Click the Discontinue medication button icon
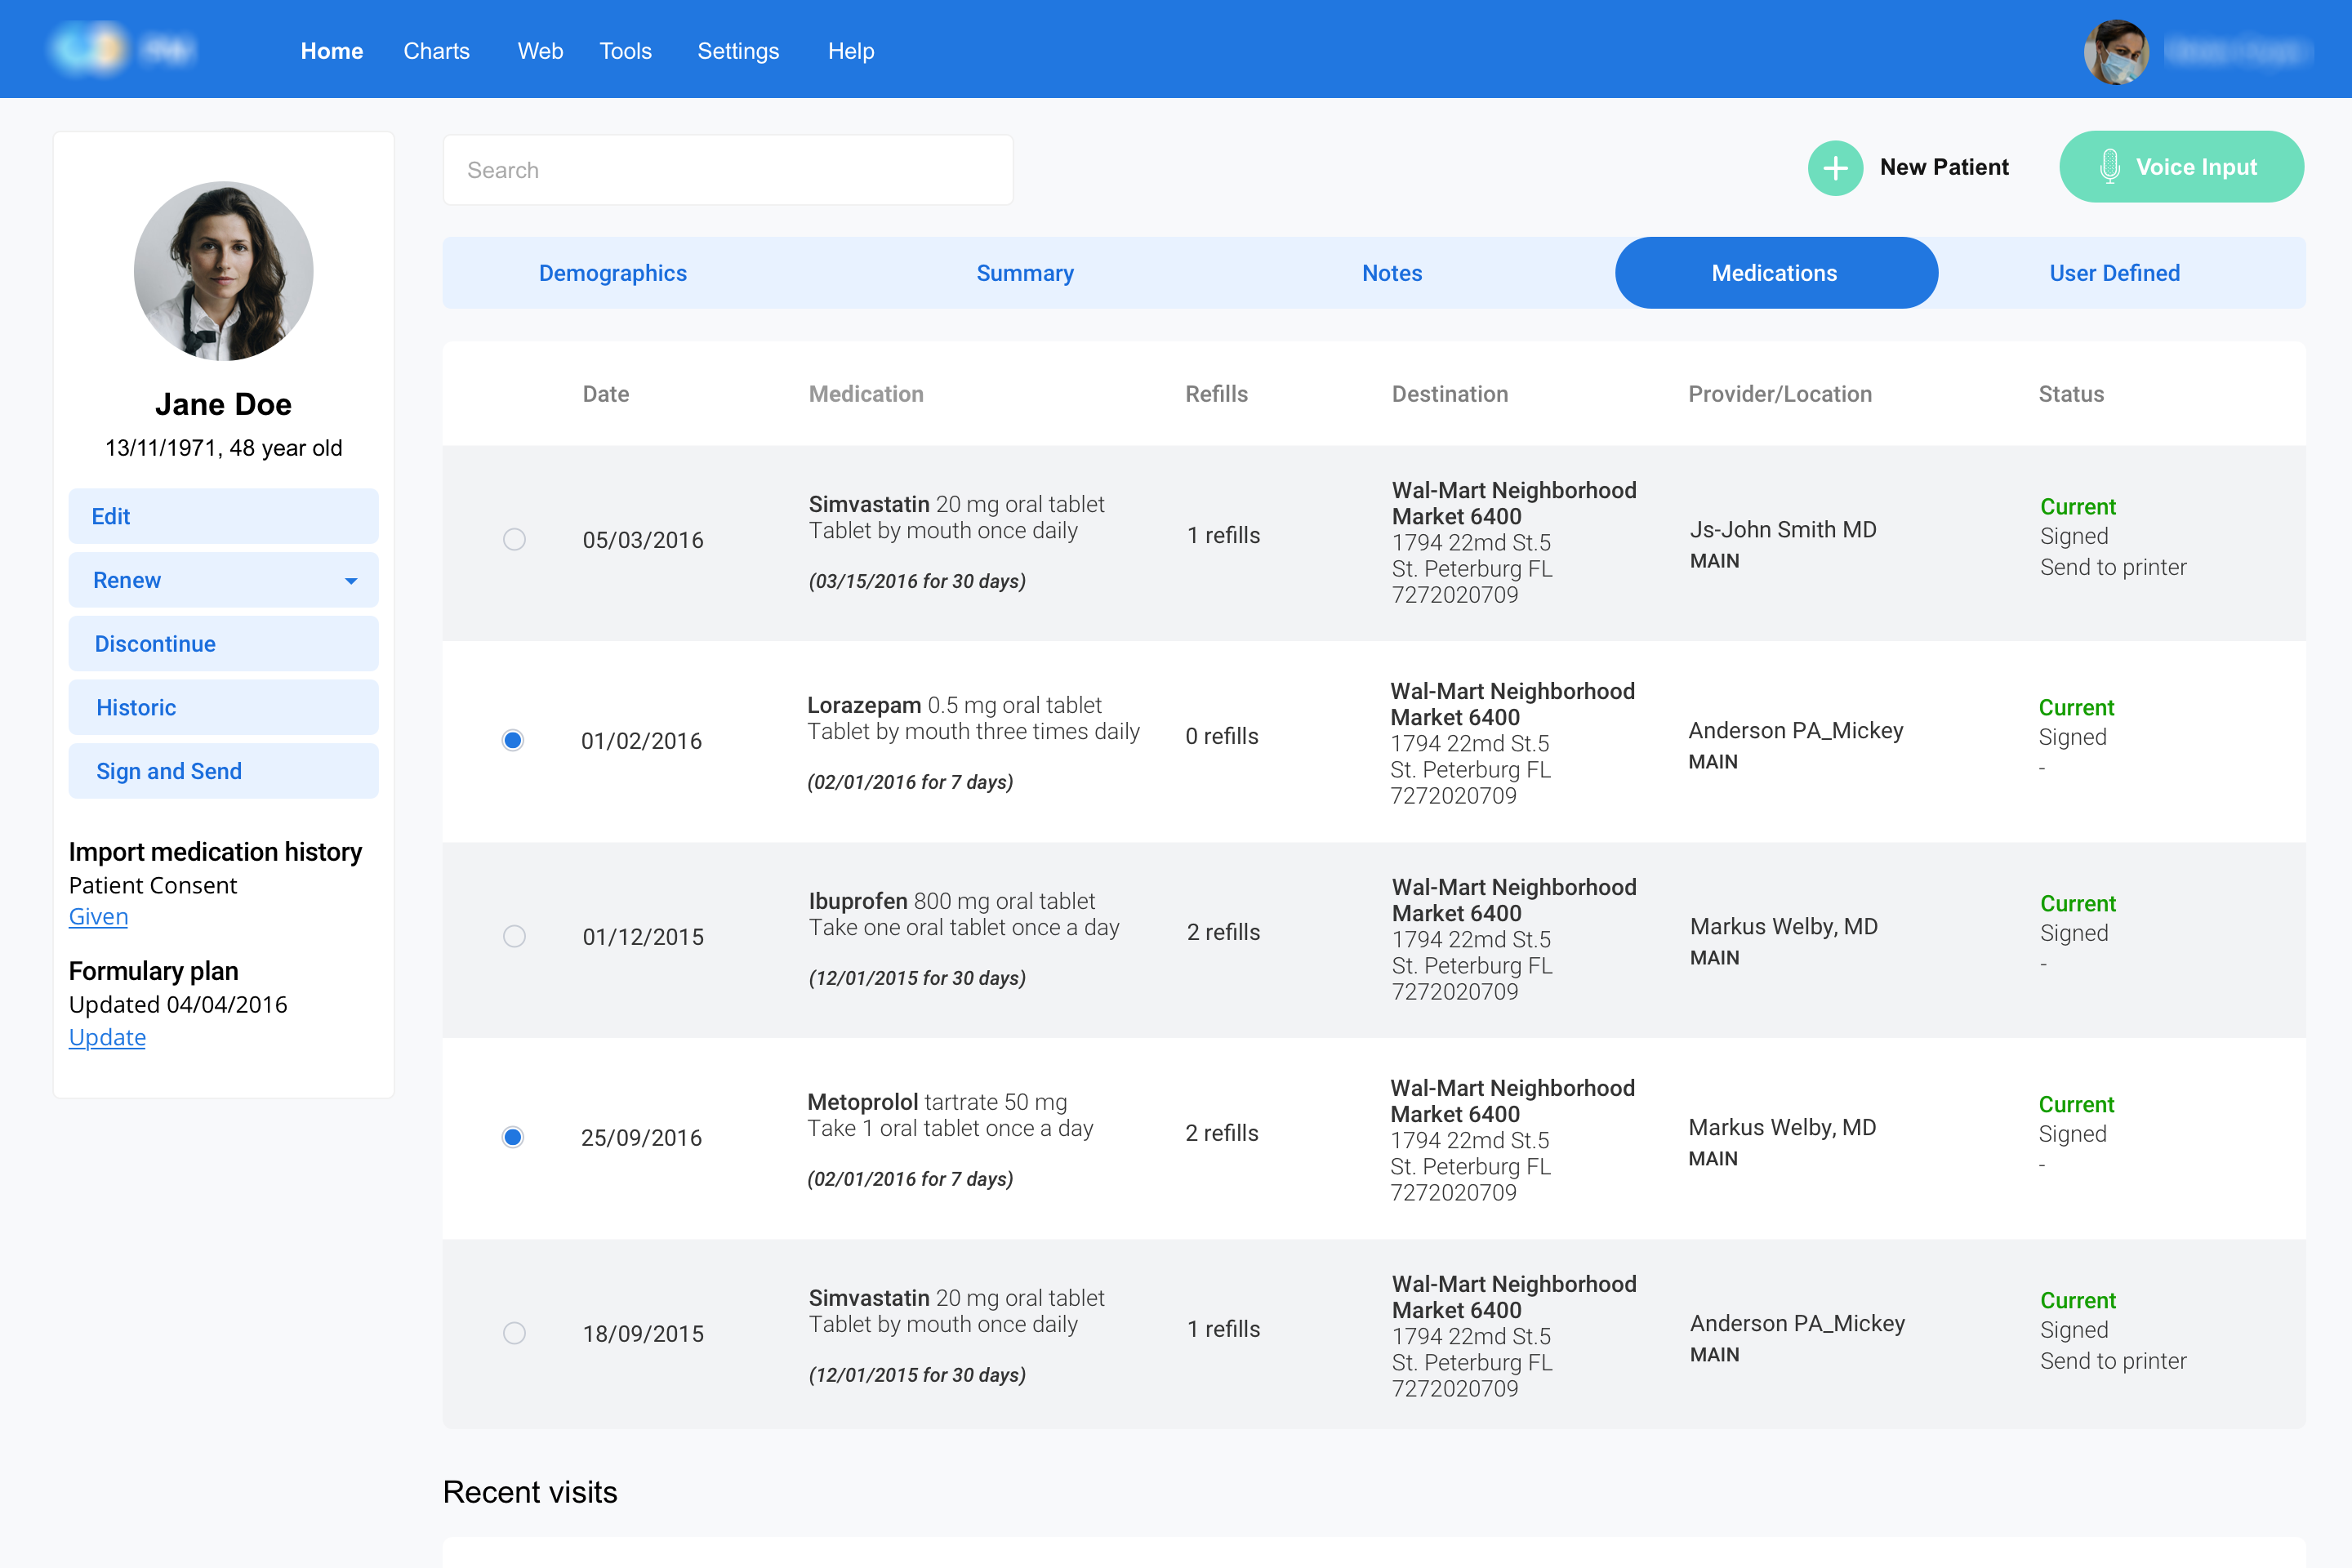Viewport: 2352px width, 1568px height. (222, 642)
